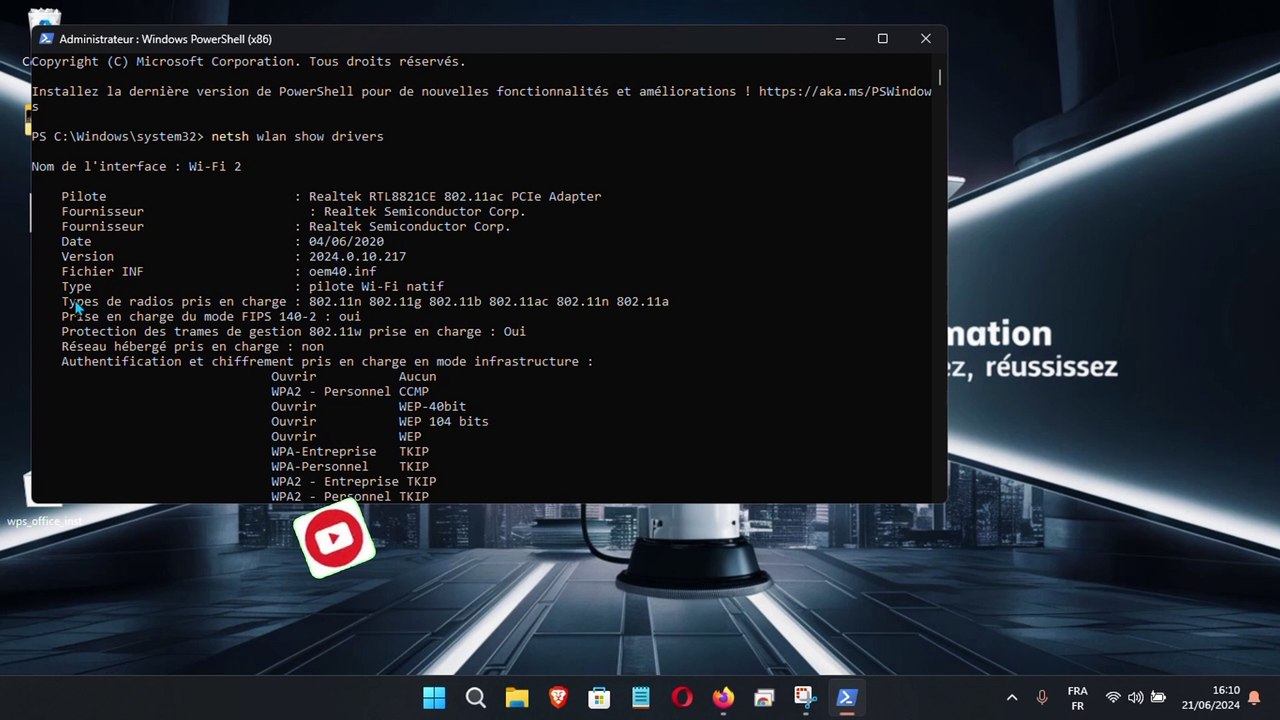Open Brave browser from the taskbar
The image size is (1280, 720).
click(558, 697)
